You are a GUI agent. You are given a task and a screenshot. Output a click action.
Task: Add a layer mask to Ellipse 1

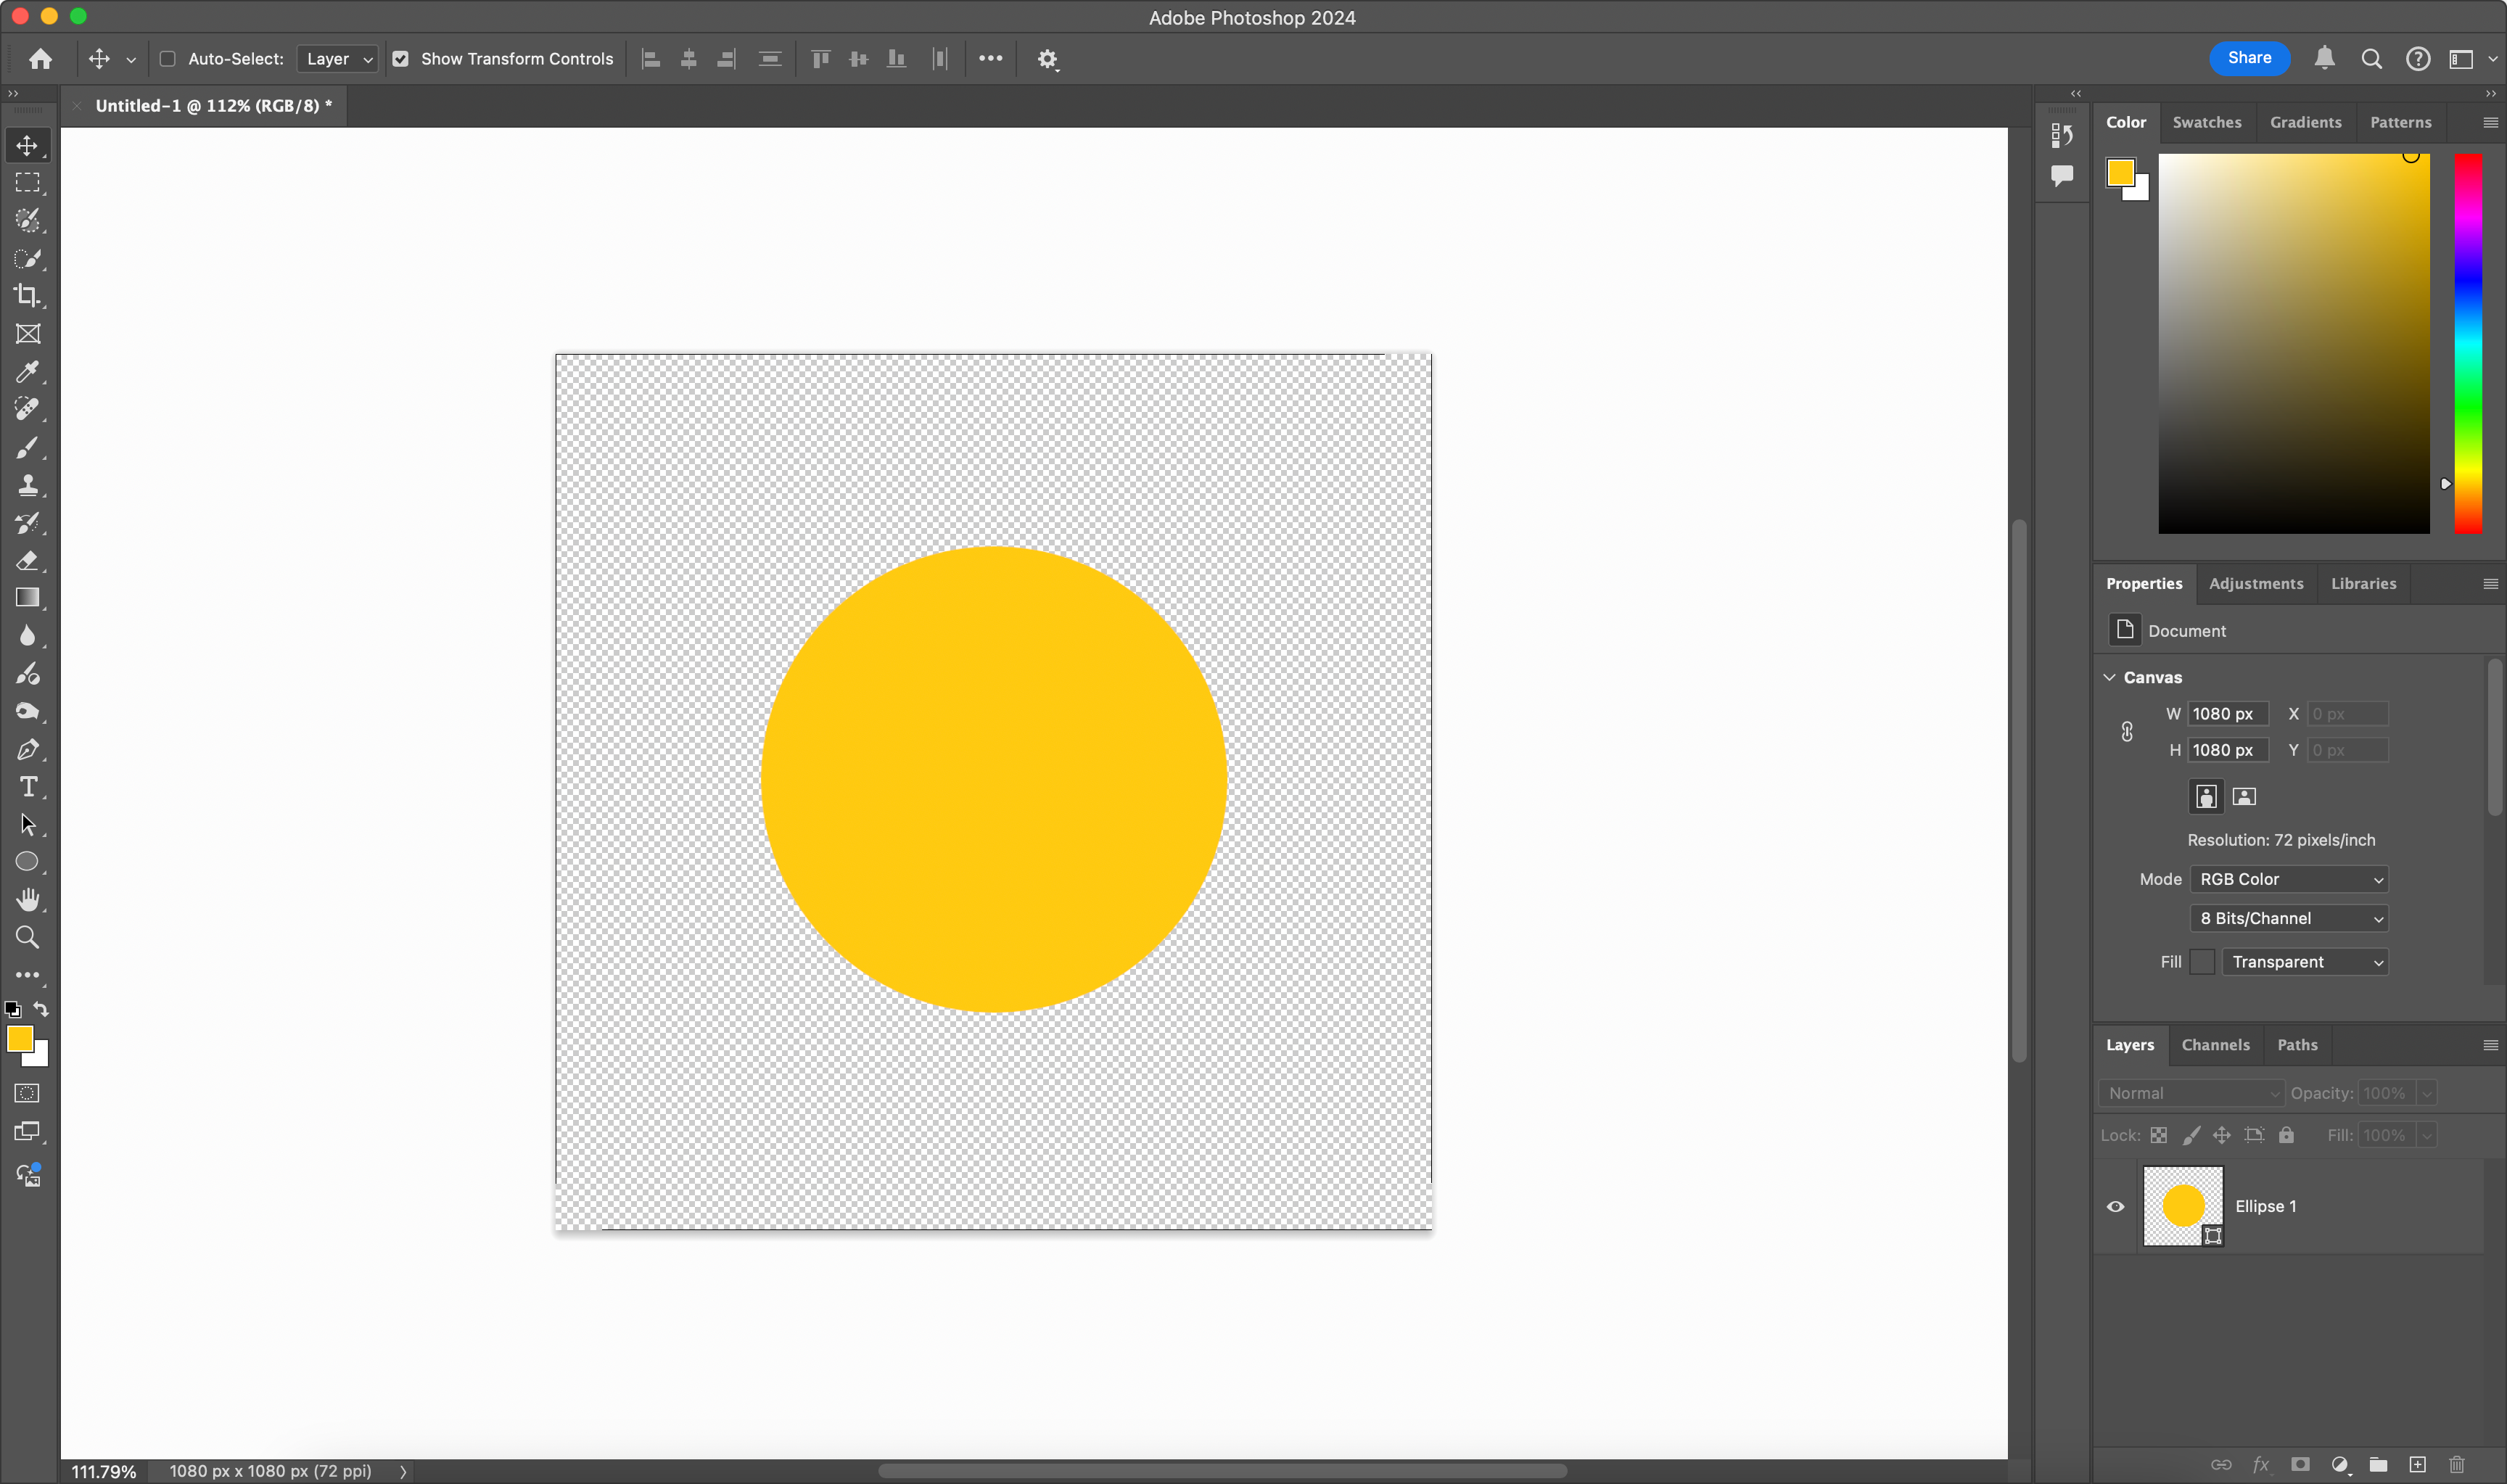2300,1463
